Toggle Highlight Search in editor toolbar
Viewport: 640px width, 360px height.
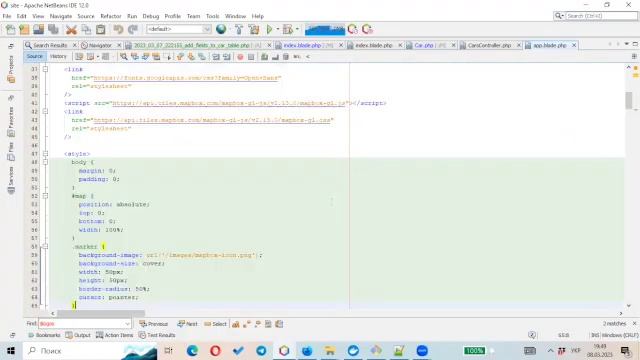pos(156,57)
